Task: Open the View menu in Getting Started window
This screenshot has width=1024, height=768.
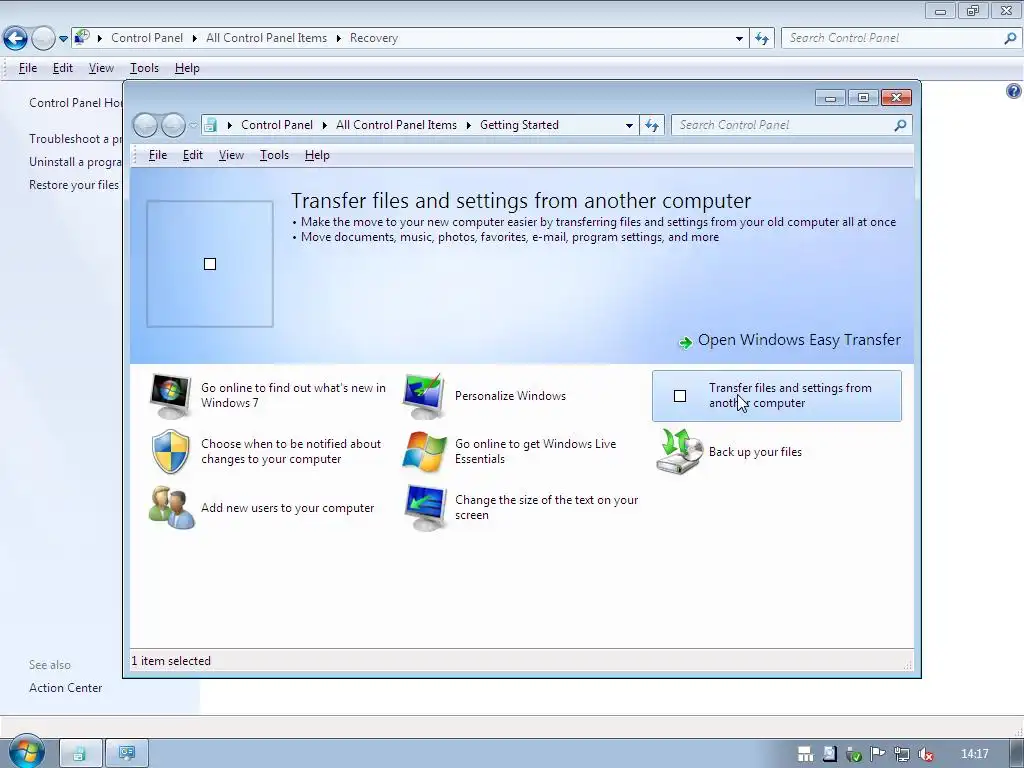Action: (x=231, y=155)
